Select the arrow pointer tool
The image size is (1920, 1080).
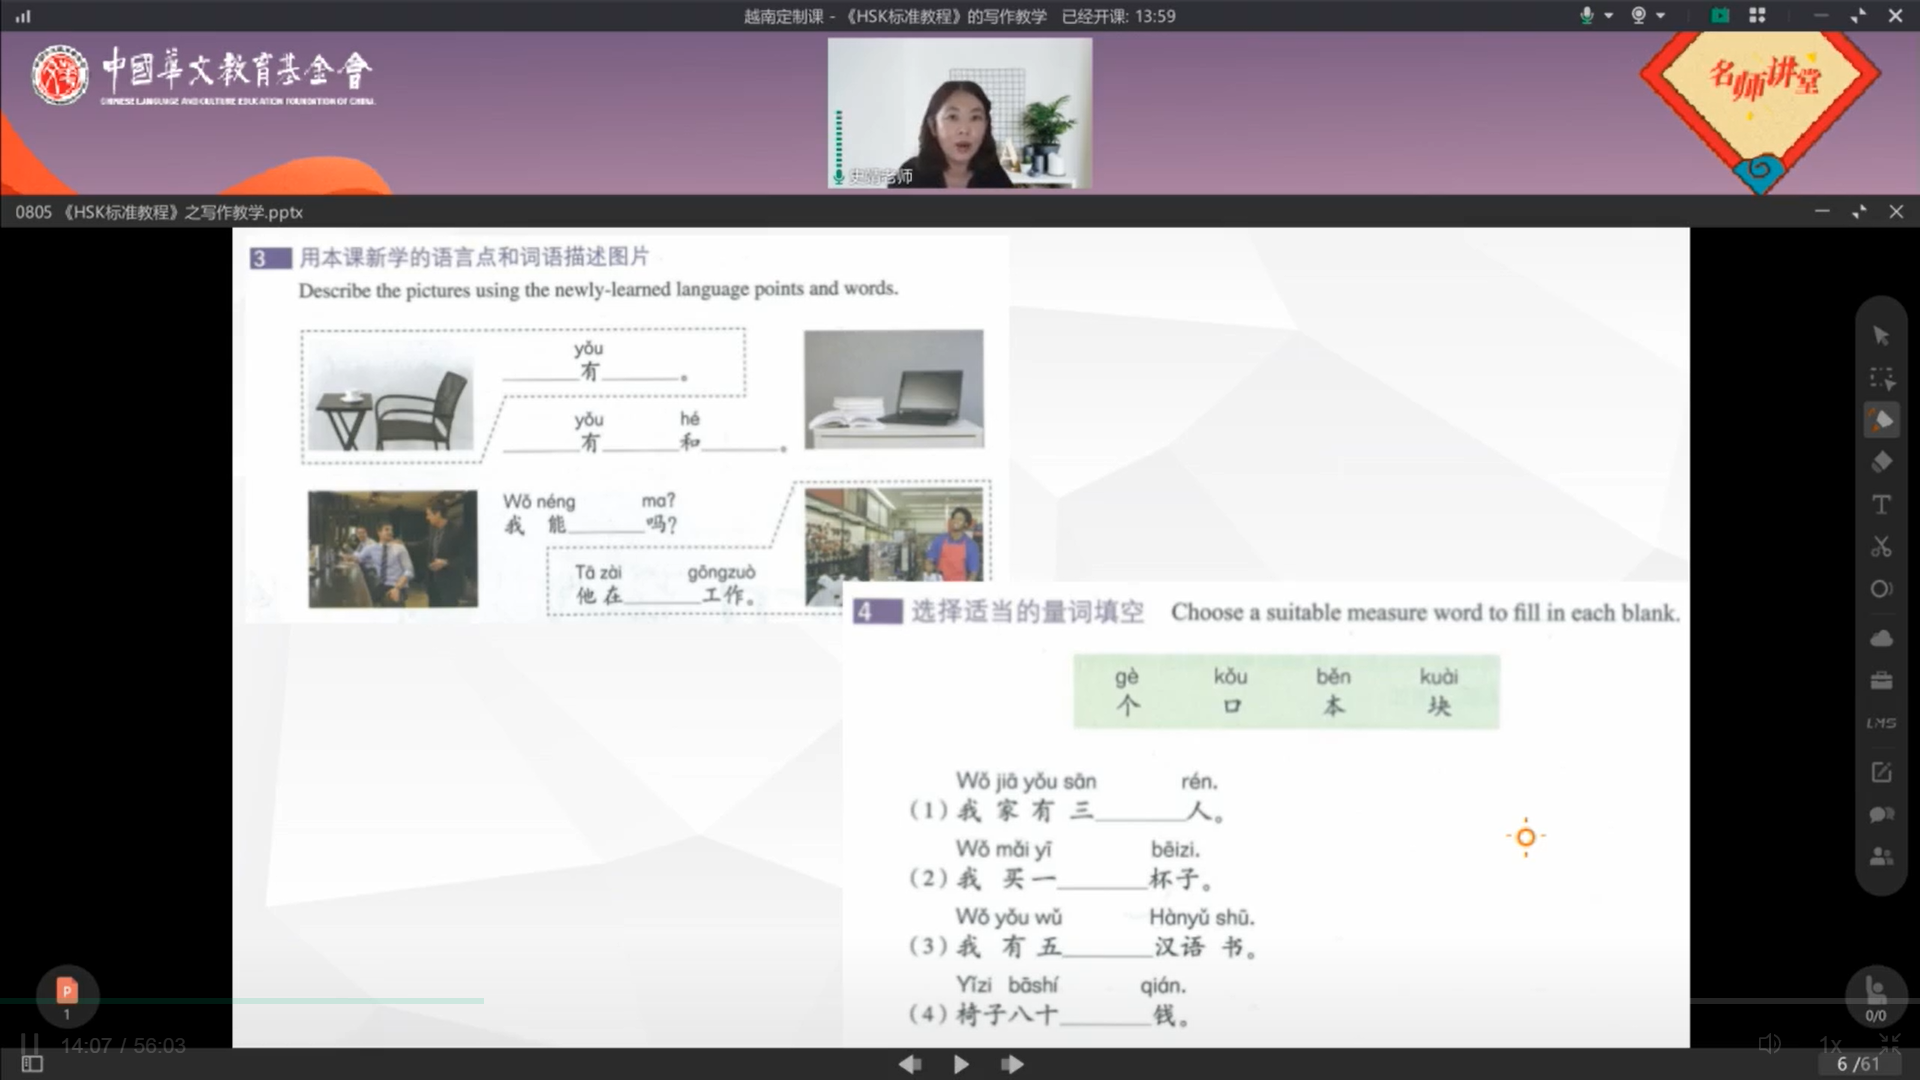[1881, 336]
